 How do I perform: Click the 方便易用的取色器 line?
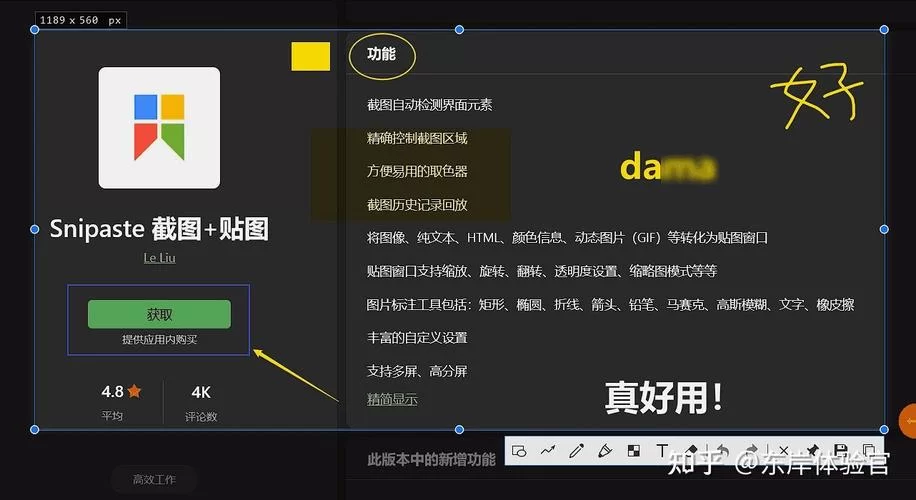417,171
